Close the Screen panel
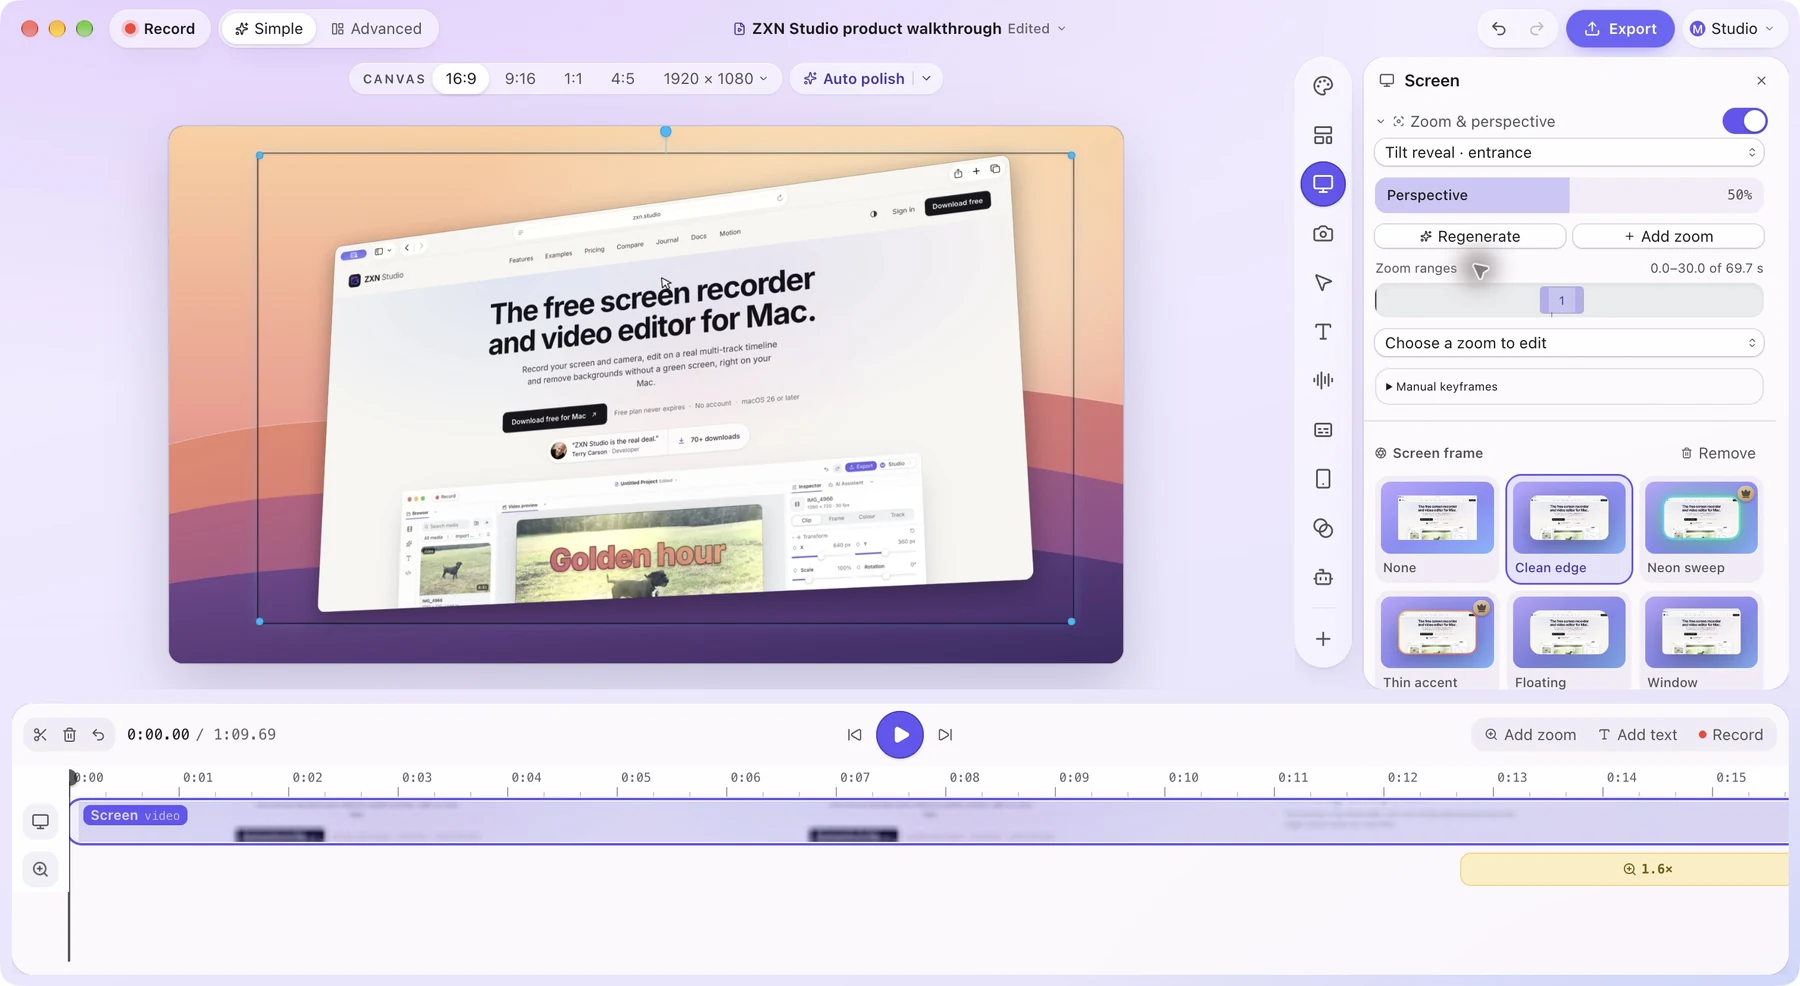 [1761, 81]
